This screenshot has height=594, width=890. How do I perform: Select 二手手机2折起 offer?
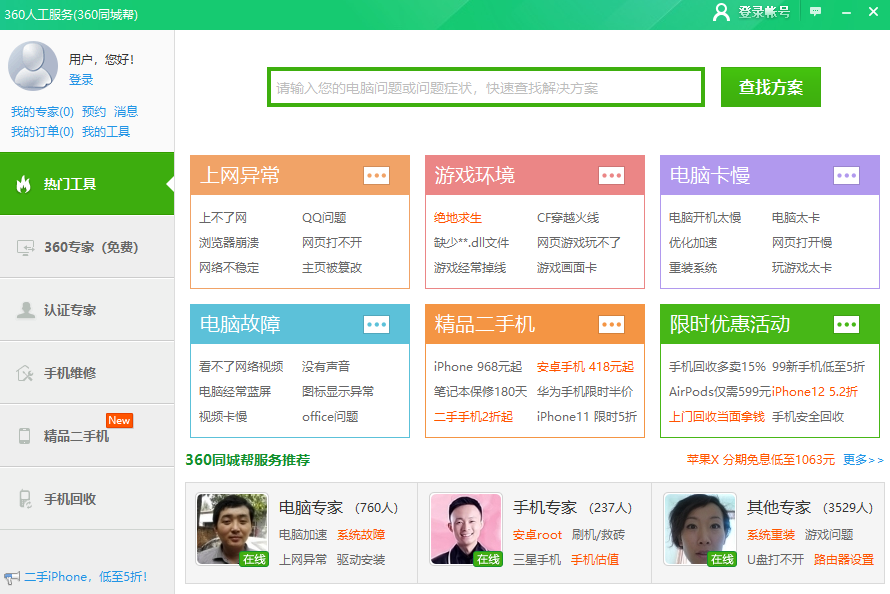473,416
